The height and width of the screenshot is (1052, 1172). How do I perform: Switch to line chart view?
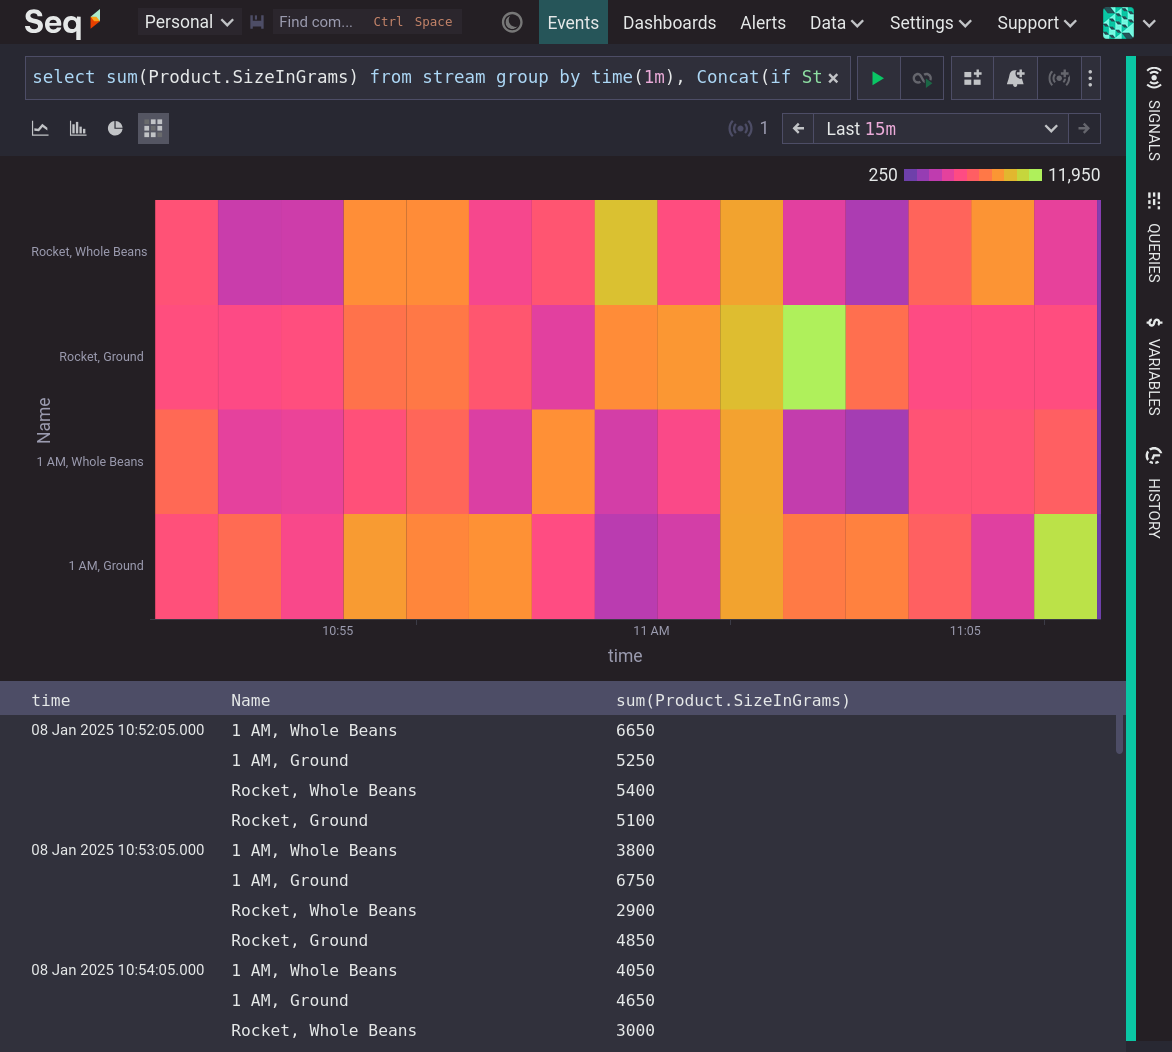(40, 128)
